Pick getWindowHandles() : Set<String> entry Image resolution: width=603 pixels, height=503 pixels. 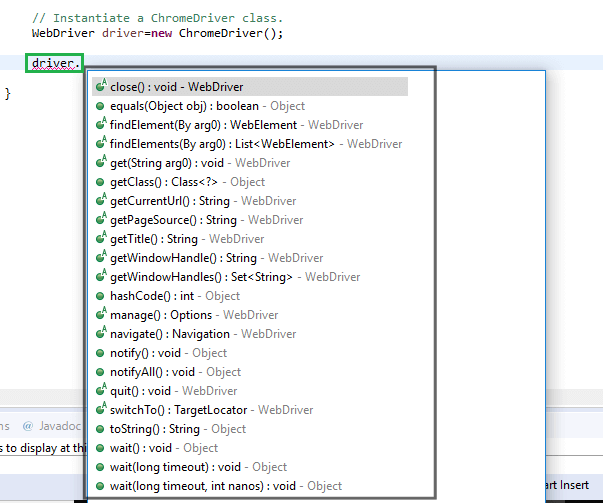(x=250, y=277)
